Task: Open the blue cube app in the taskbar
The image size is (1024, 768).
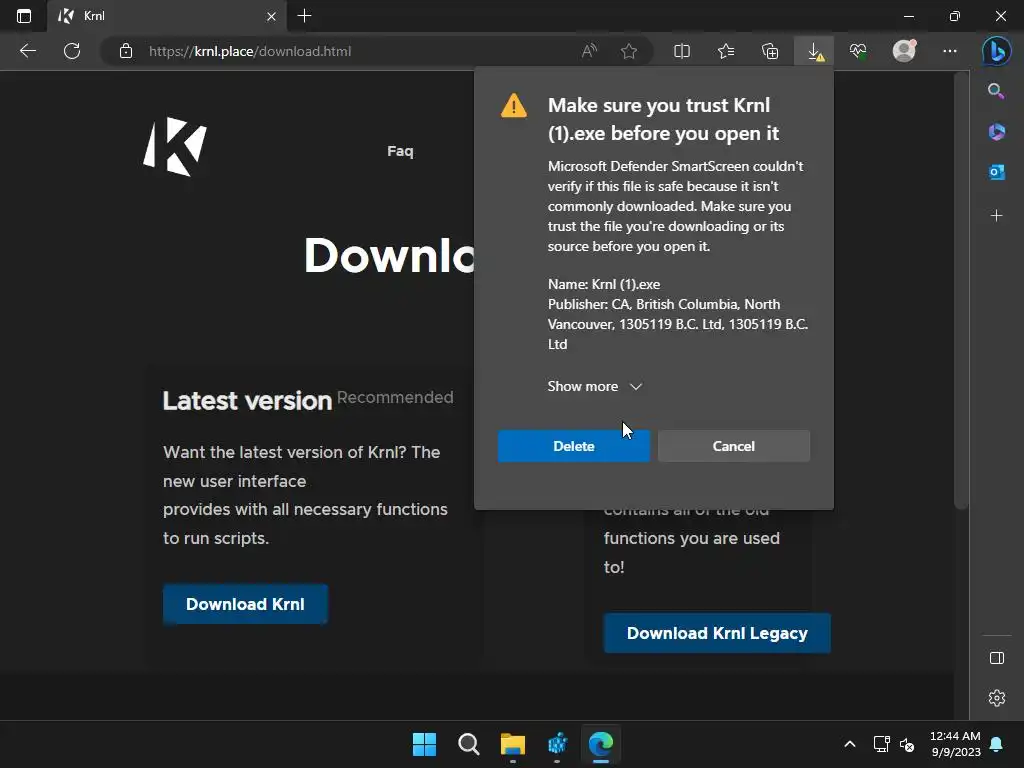Action: pyautogui.click(x=557, y=744)
